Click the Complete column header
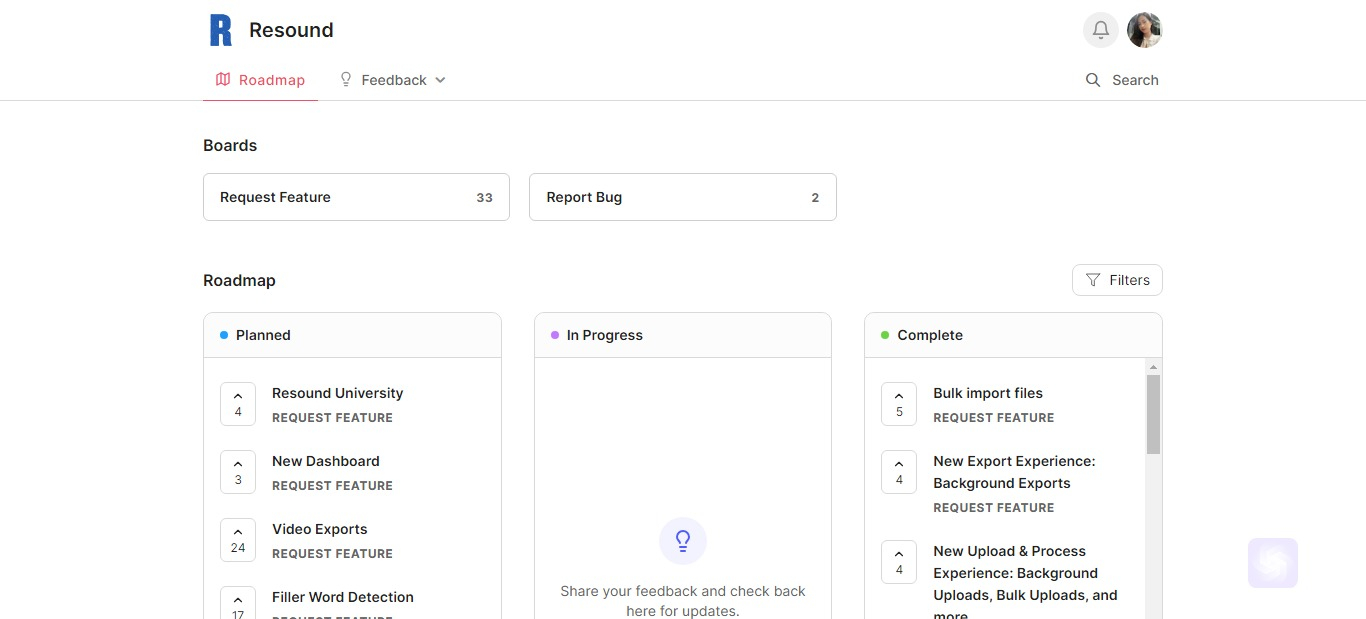1366x619 pixels. pyautogui.click(x=1013, y=335)
